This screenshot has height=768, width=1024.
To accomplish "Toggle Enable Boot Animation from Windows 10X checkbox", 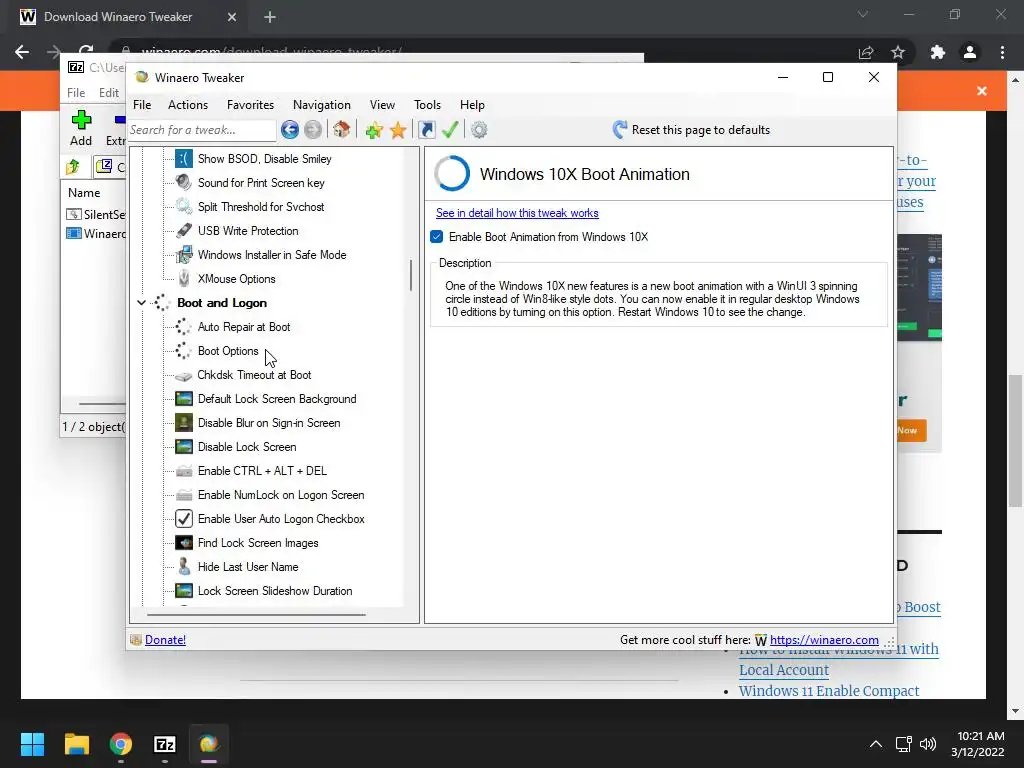I will [437, 237].
